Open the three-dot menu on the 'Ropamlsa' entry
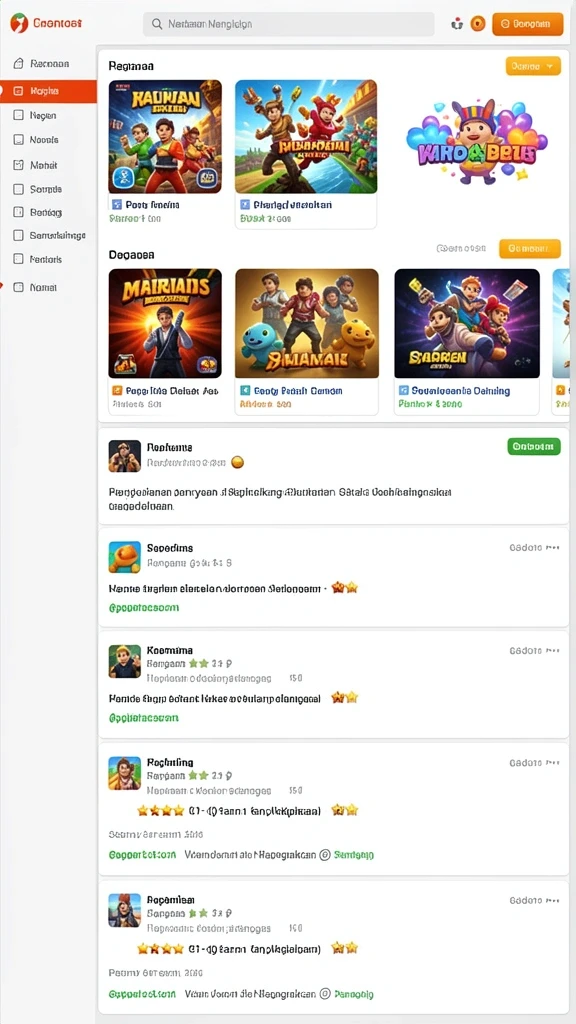 552,900
